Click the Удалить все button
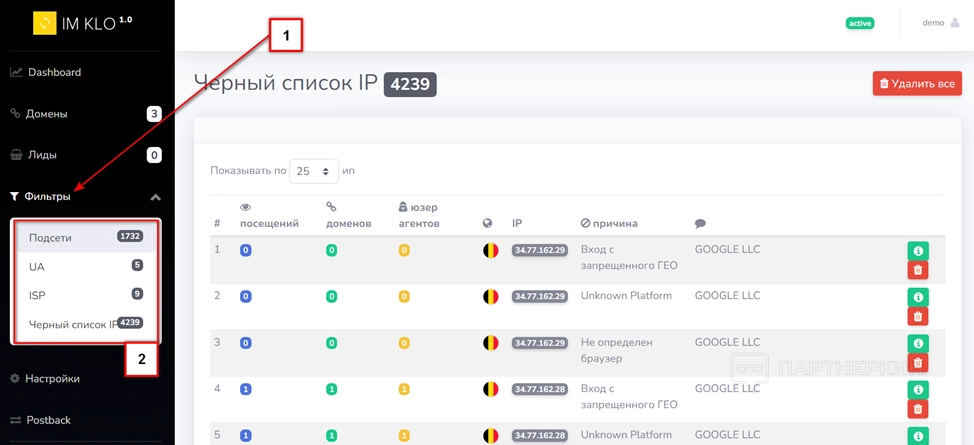The width and height of the screenshot is (974, 445). point(917,83)
